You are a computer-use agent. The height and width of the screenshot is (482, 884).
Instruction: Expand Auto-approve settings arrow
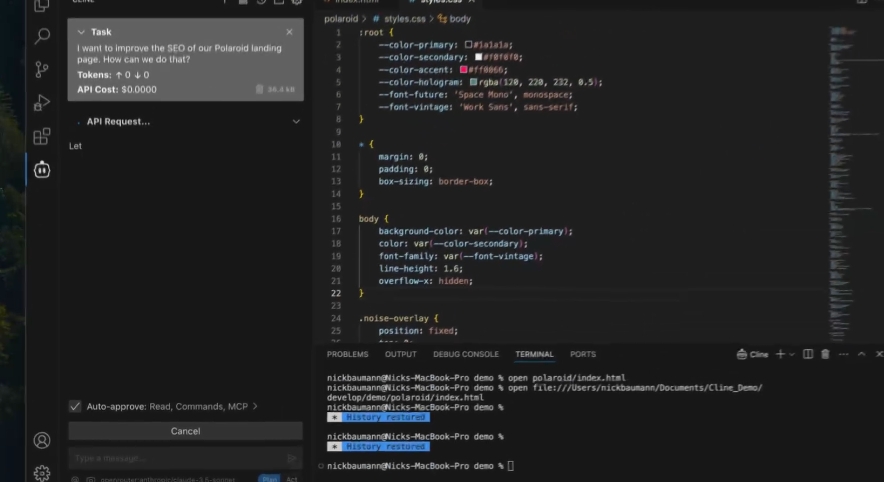pos(255,406)
